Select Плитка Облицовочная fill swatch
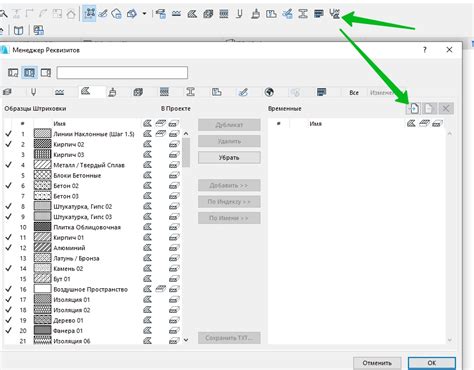Viewport: 474px width, 370px height. pyautogui.click(x=42, y=227)
